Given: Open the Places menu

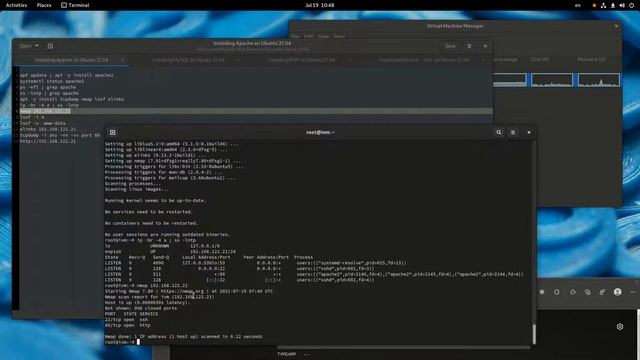Looking at the screenshot, I should [x=44, y=5].
